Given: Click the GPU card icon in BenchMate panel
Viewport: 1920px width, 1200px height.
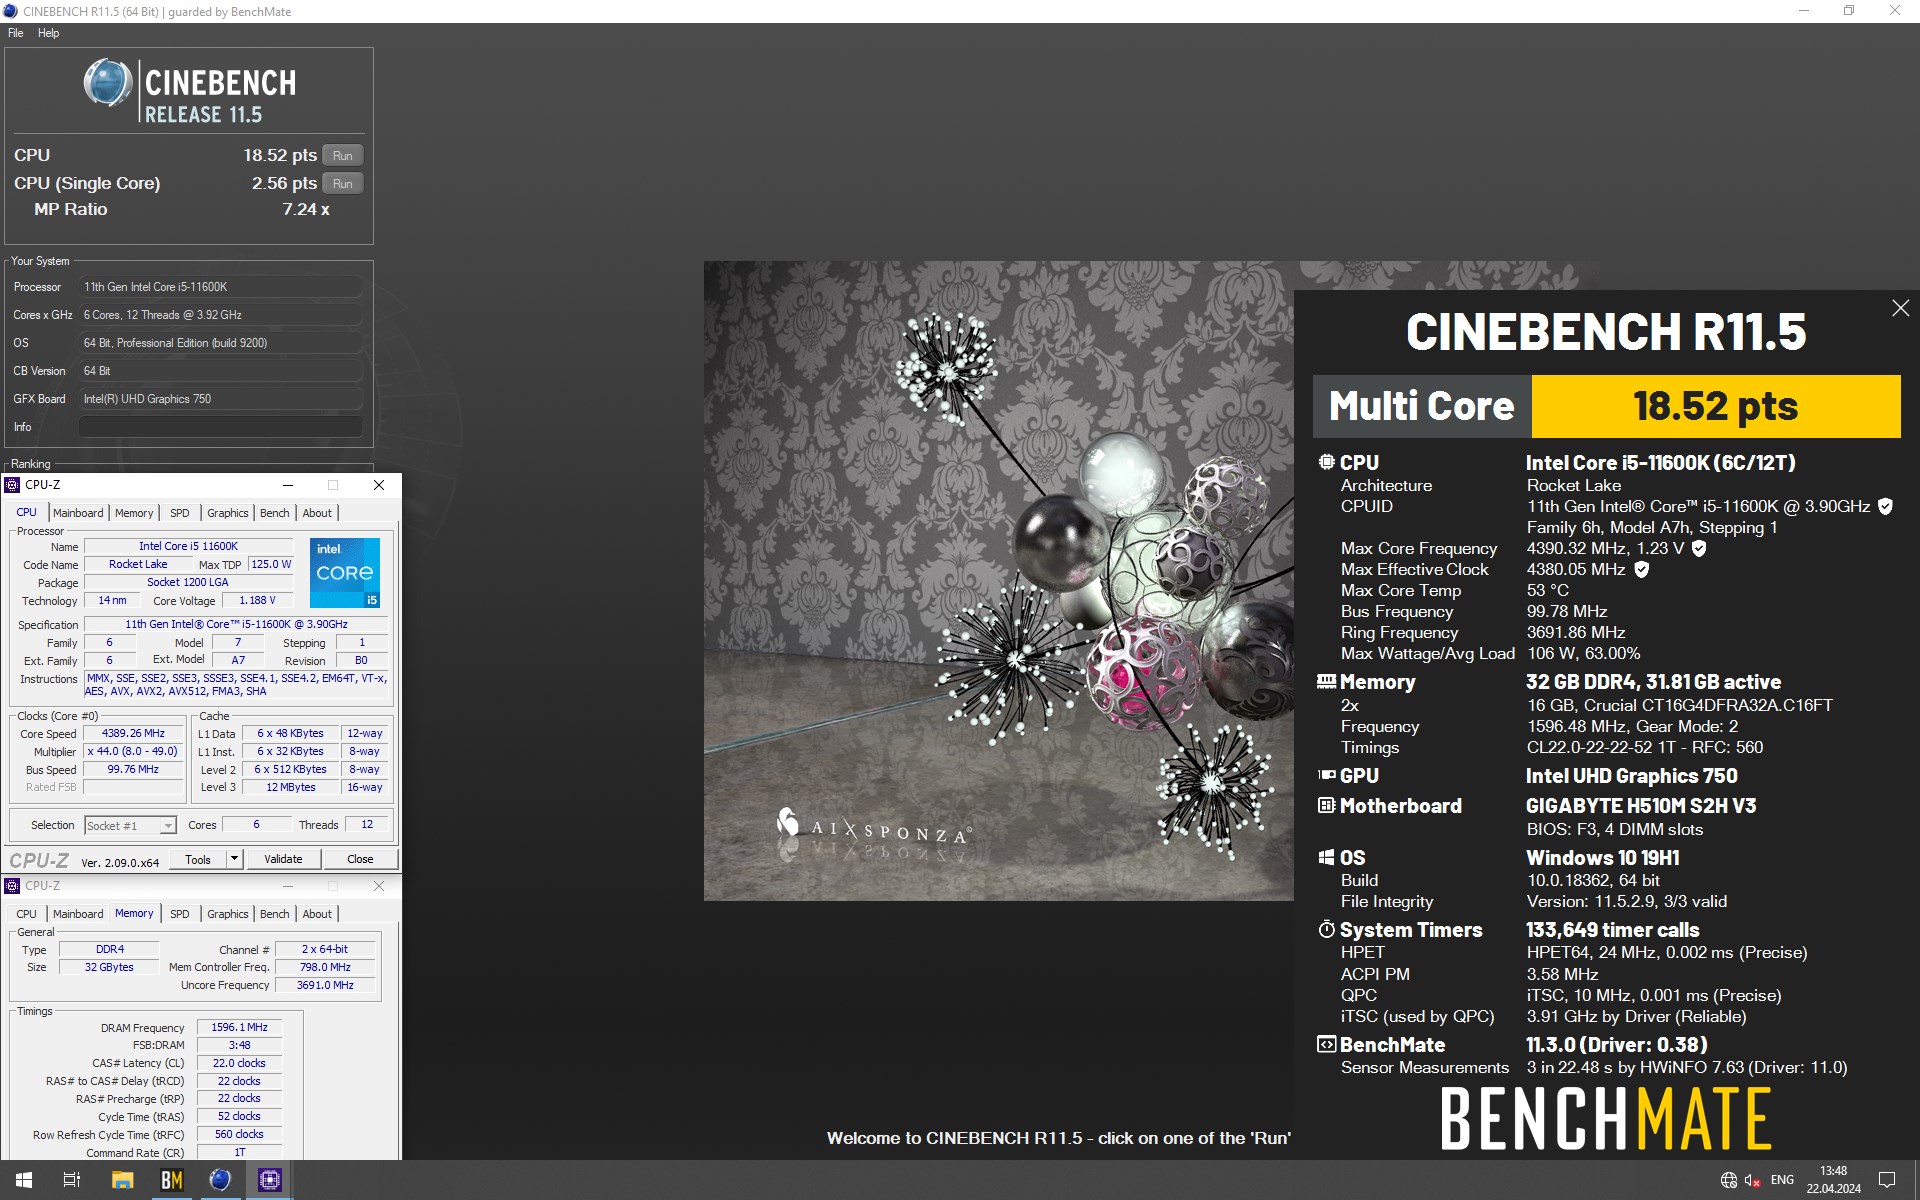Looking at the screenshot, I should coord(1326,775).
